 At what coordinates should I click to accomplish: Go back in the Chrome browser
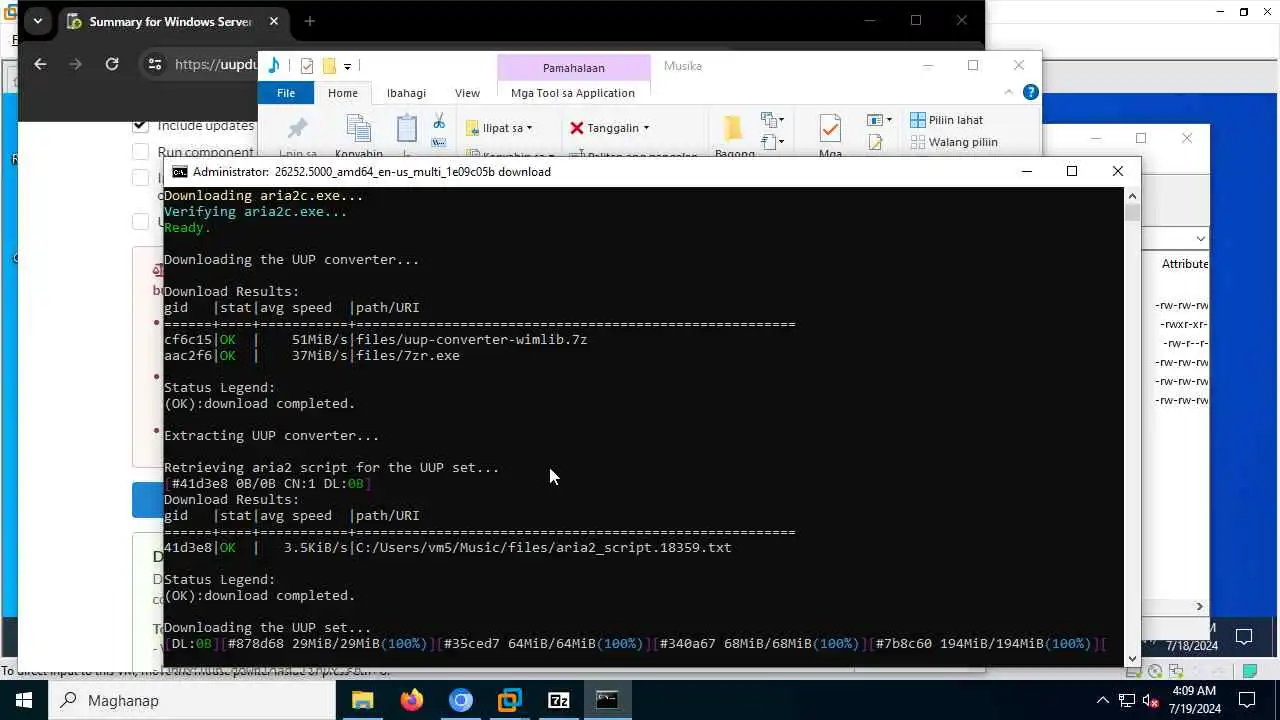tap(40, 64)
